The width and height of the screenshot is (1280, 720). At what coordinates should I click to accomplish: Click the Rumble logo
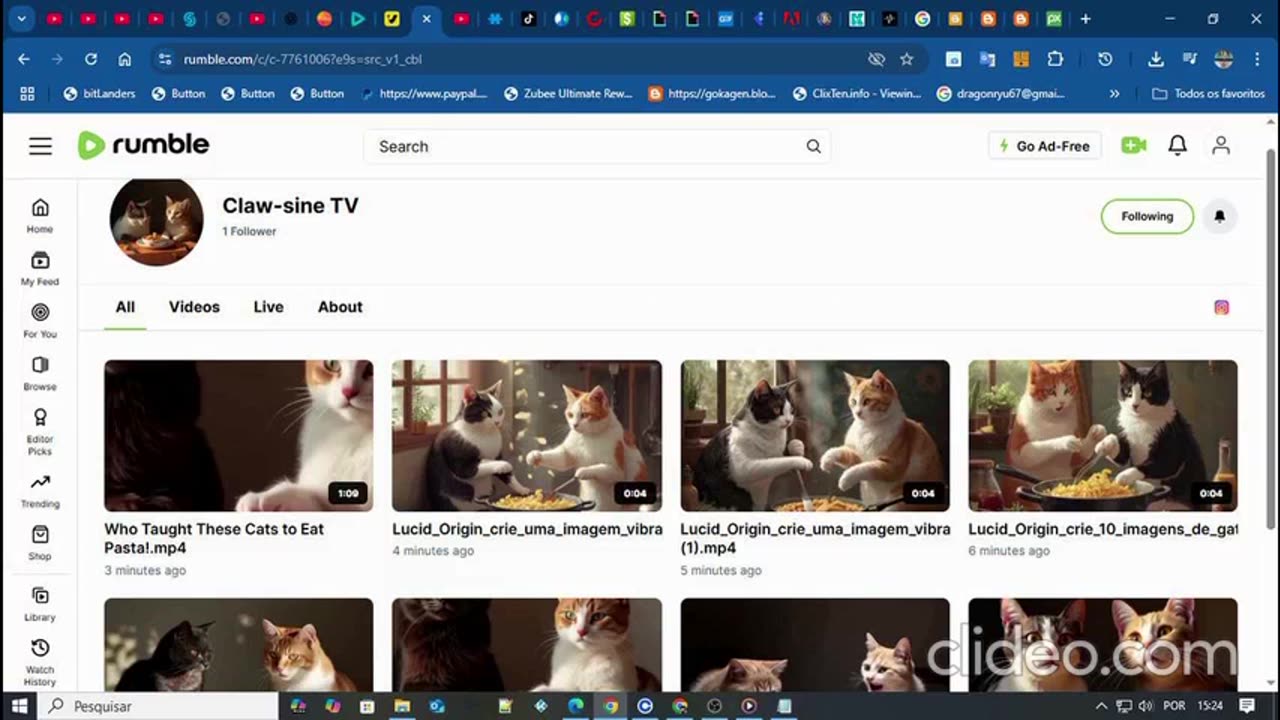(x=144, y=145)
